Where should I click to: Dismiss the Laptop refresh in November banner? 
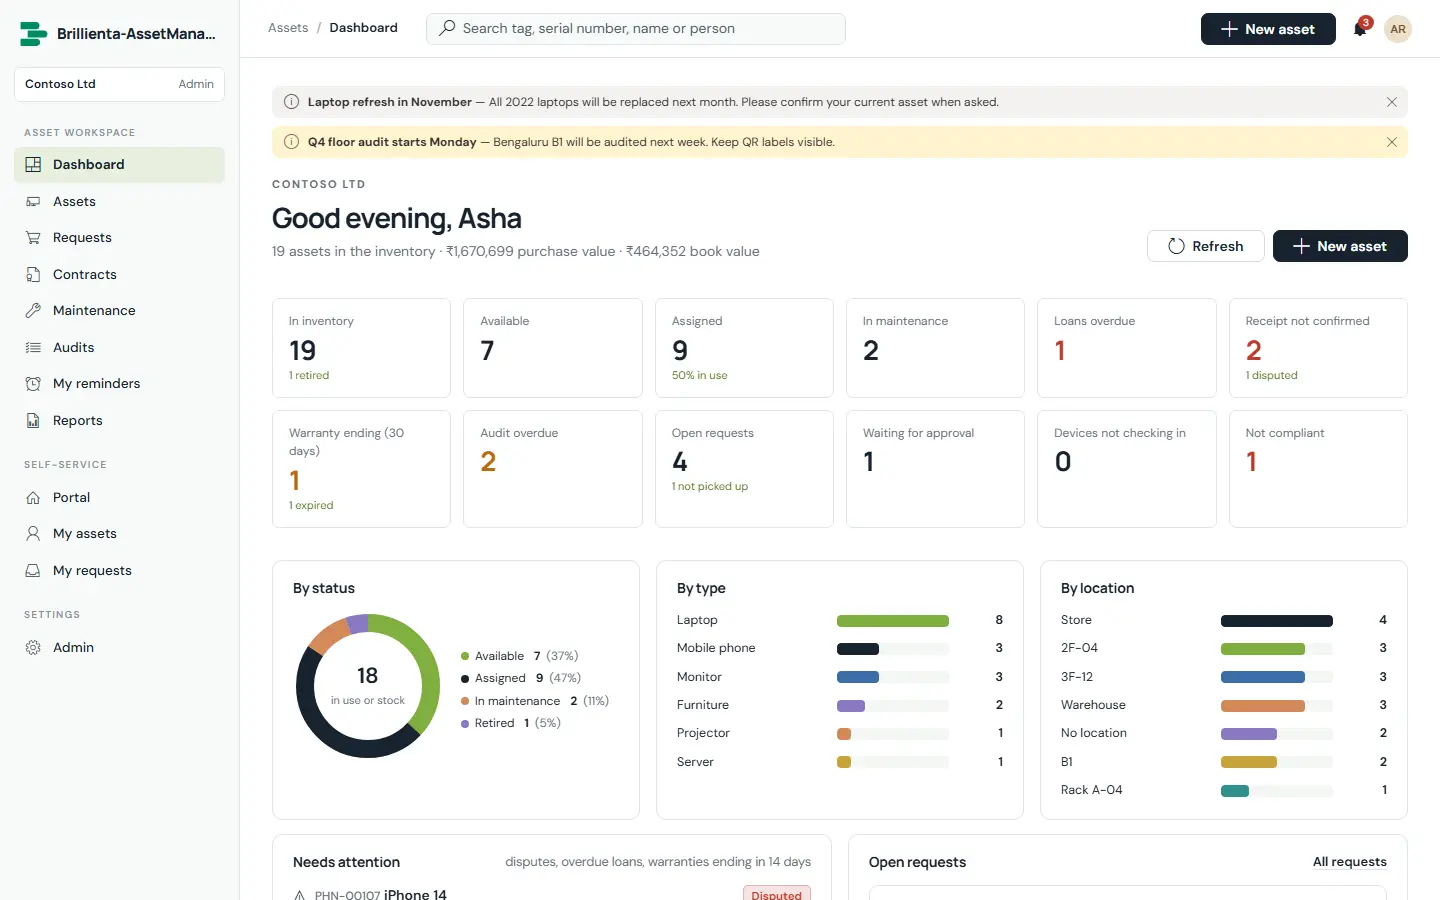click(x=1392, y=102)
